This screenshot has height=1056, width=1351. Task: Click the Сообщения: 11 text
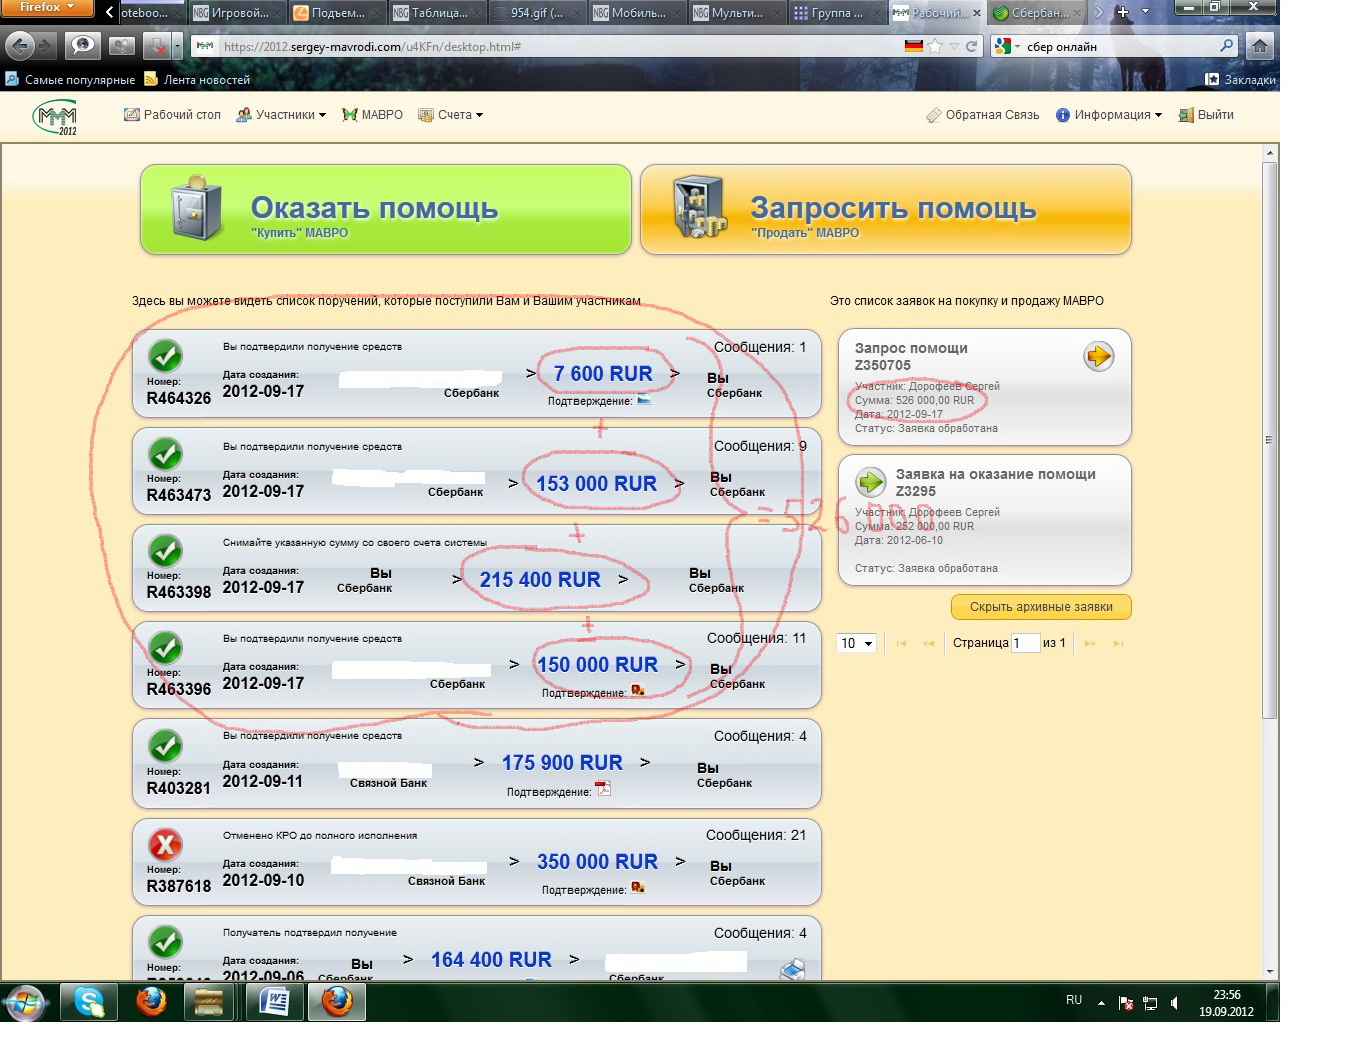pos(756,638)
